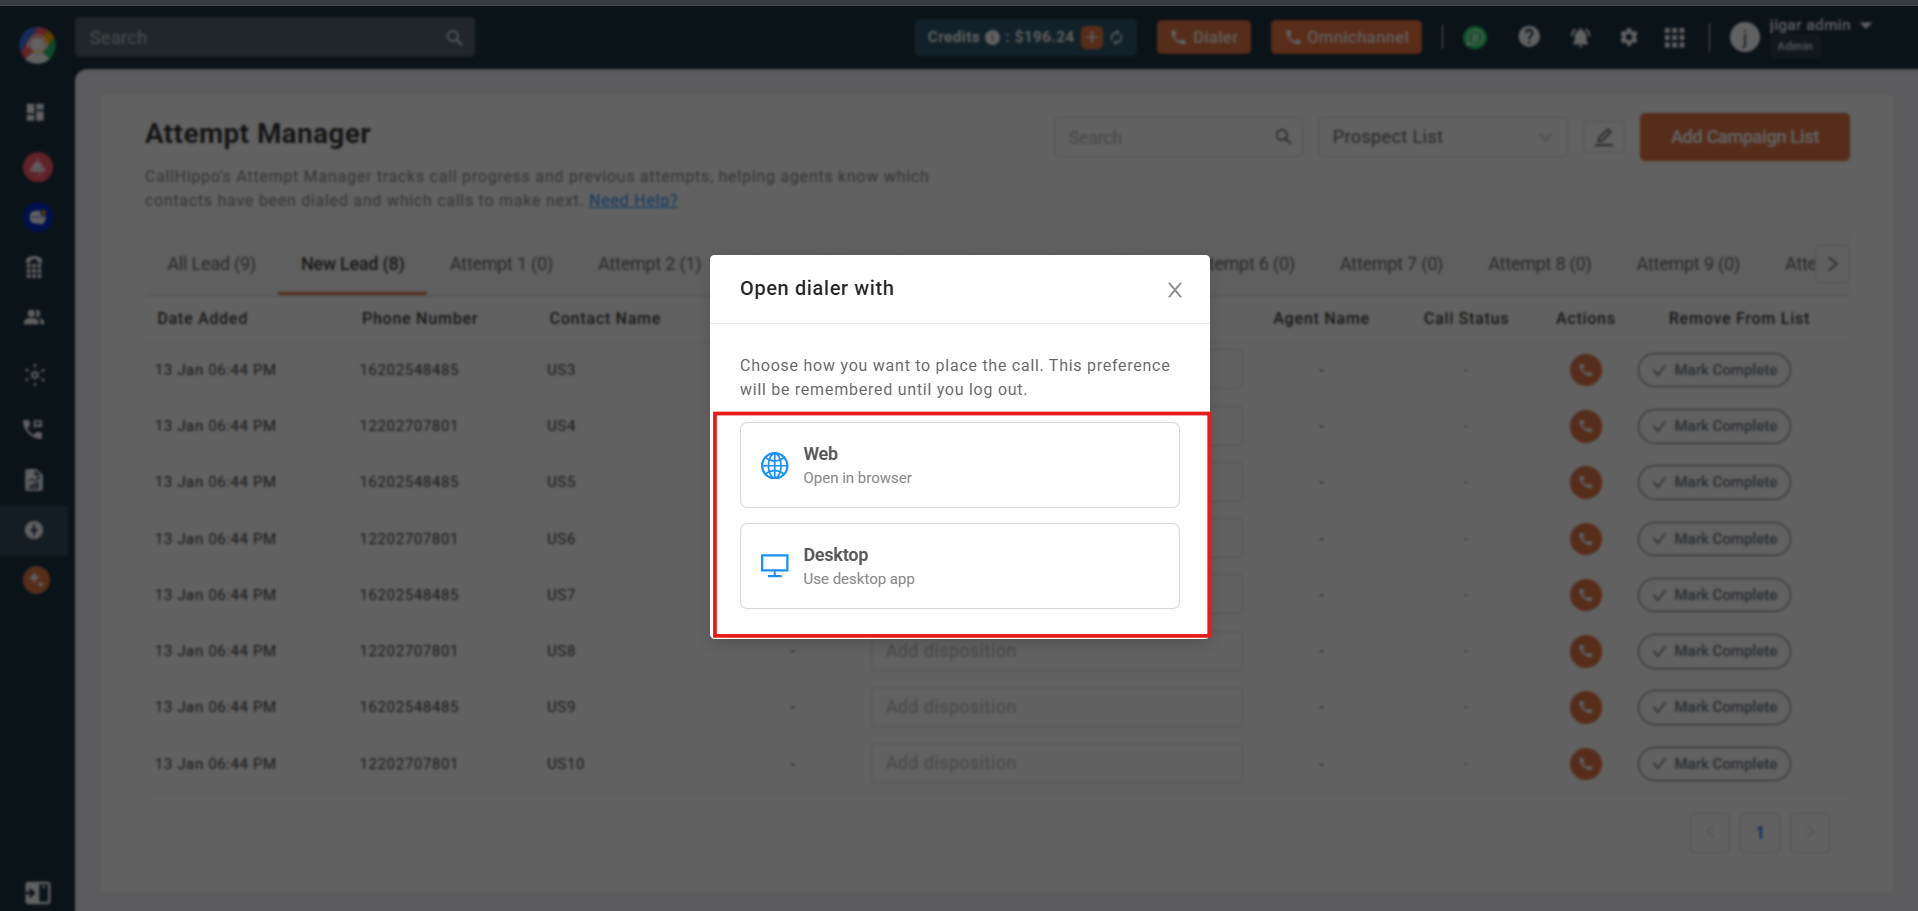Open the integrations gear sidebar icon
This screenshot has height=911, width=1918.
35,375
